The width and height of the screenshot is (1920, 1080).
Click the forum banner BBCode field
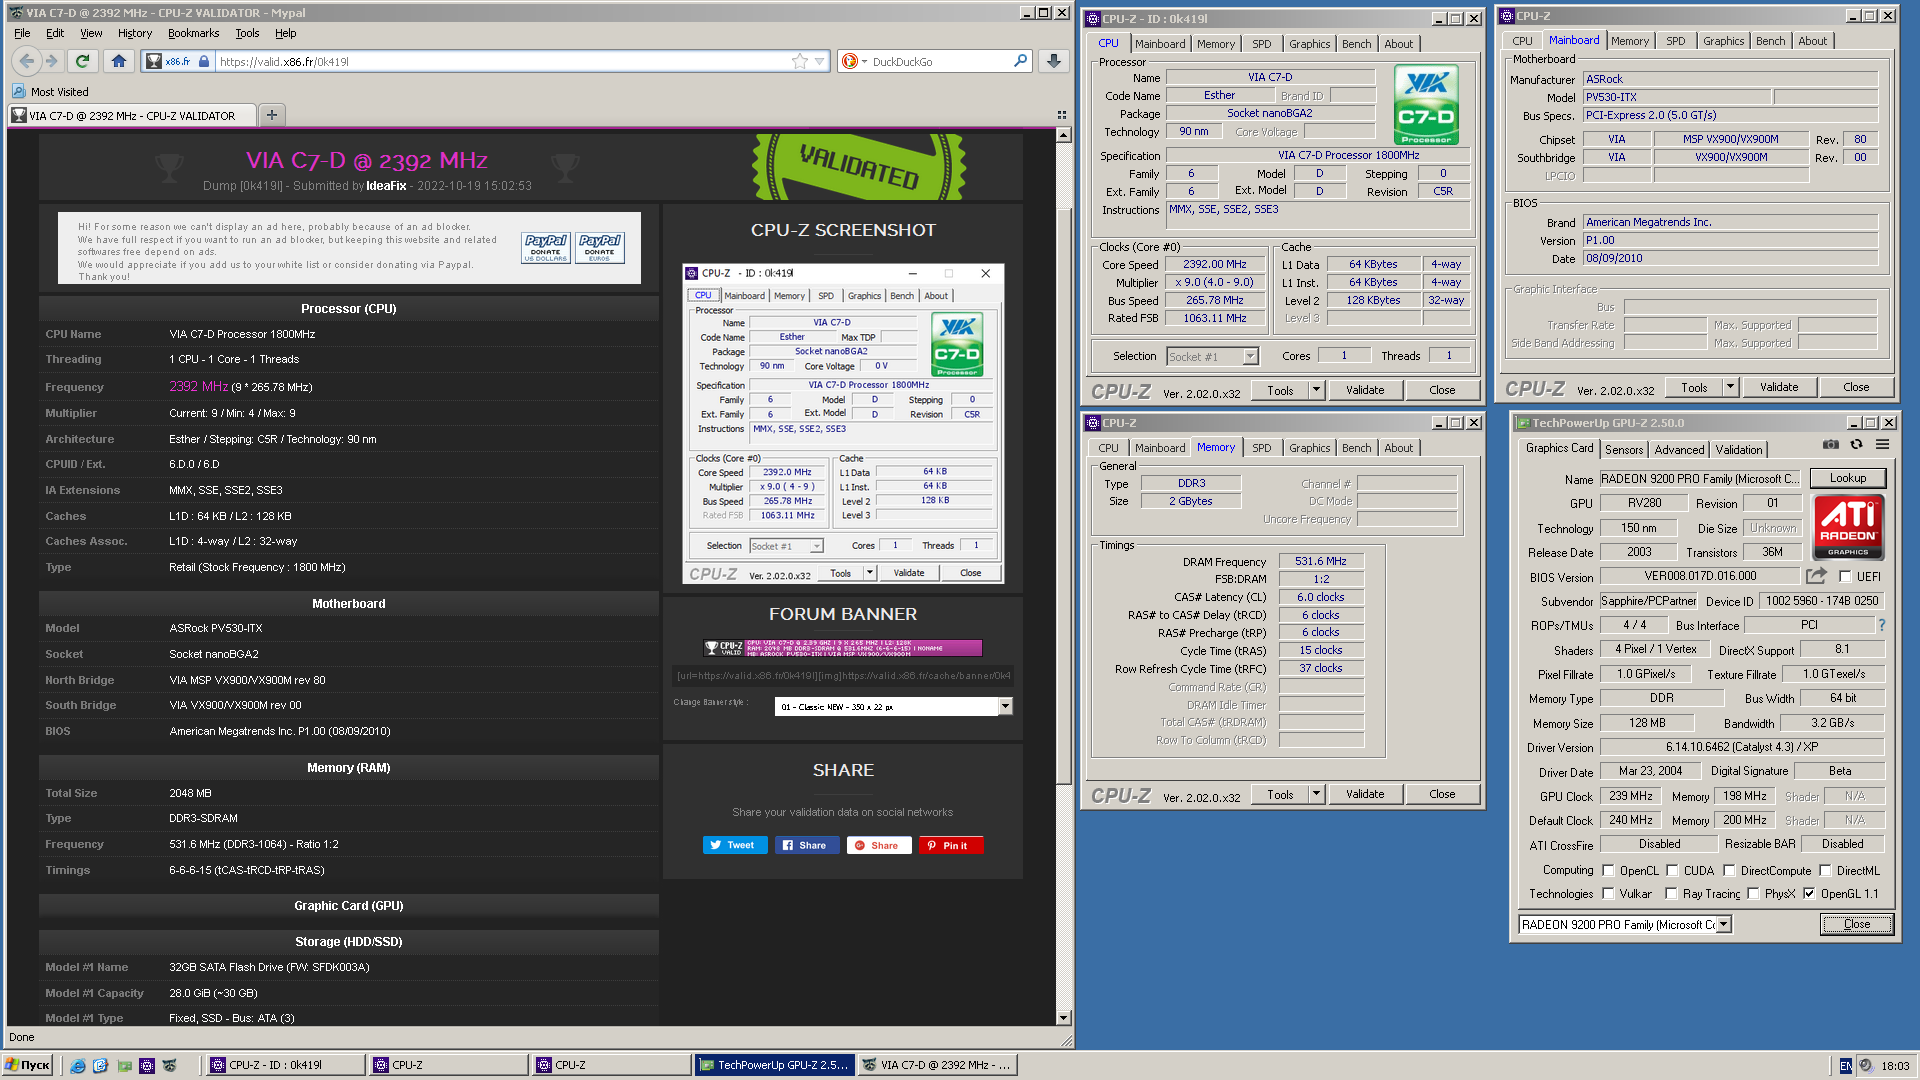[843, 675]
